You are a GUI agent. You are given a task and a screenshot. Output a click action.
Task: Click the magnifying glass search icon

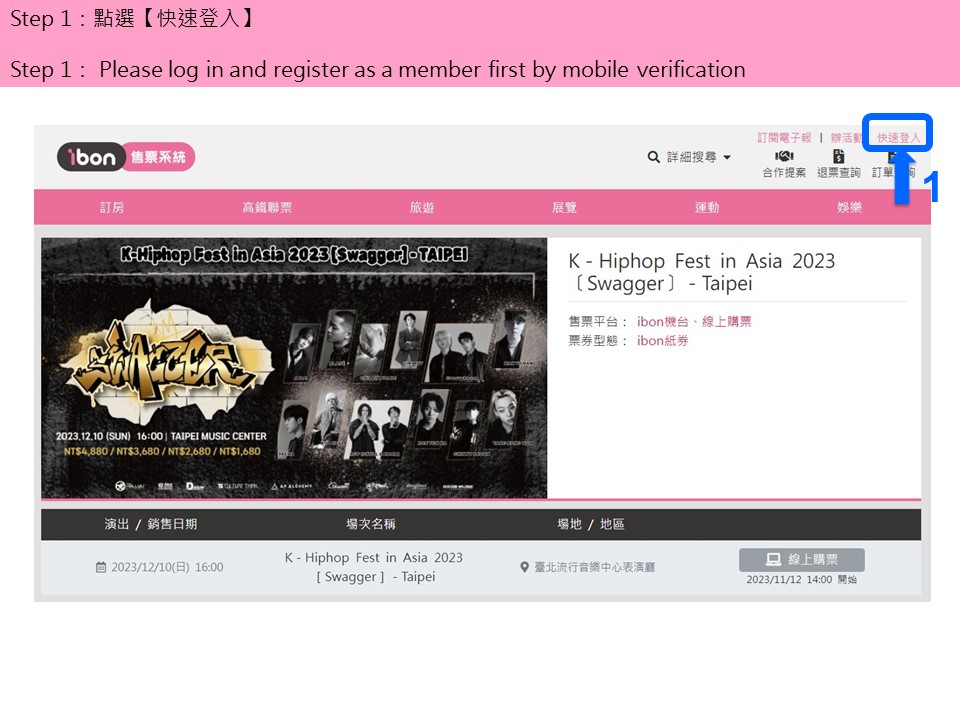653,157
